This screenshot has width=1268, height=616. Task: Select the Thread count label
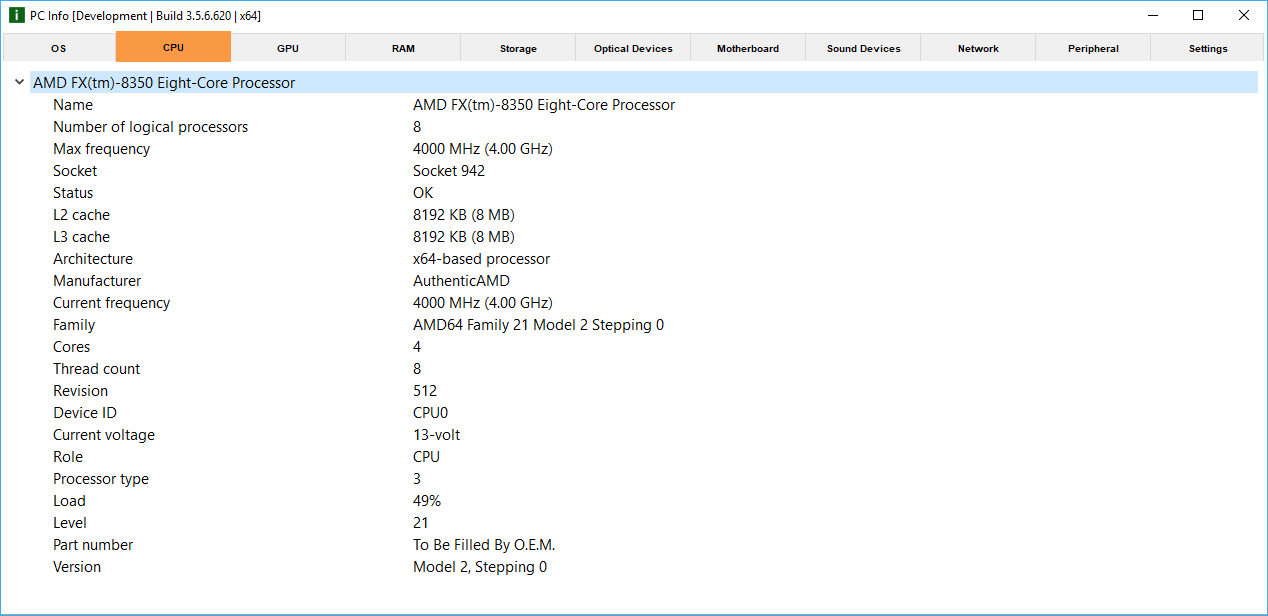pyautogui.click(x=96, y=369)
